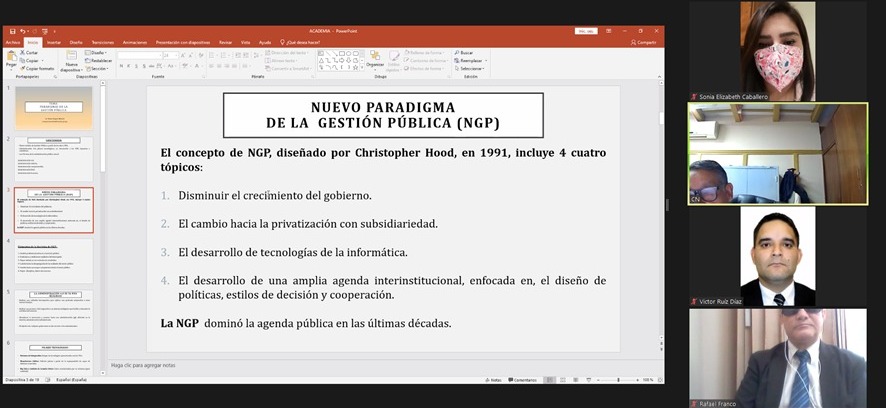Click Rafael Franco's video tile
This screenshot has height=408, width=886.
click(778, 358)
